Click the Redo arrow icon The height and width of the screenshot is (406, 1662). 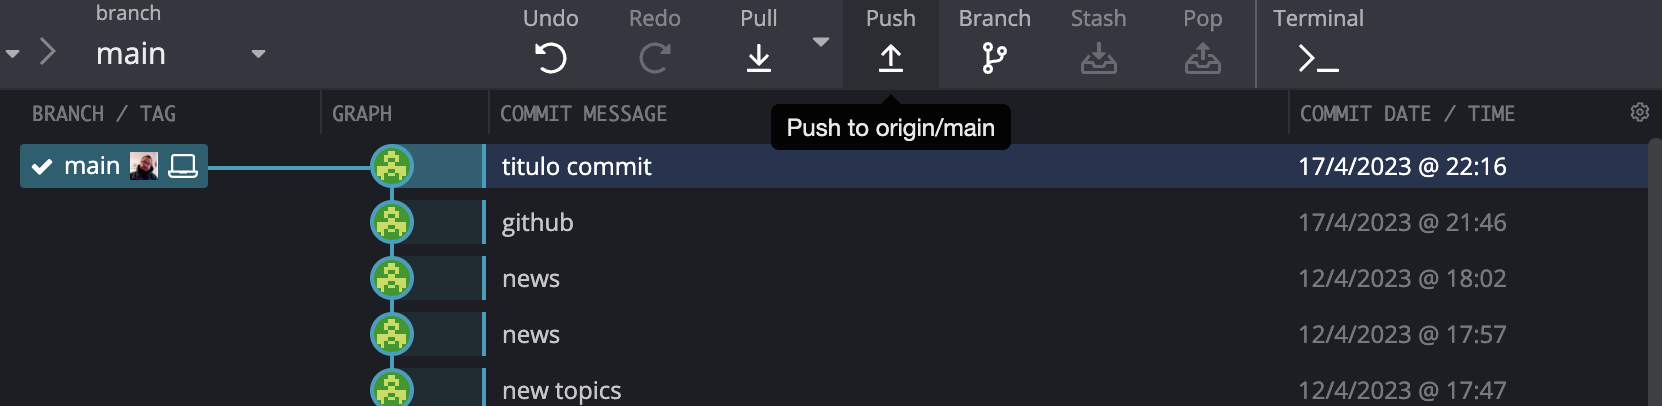(x=654, y=58)
